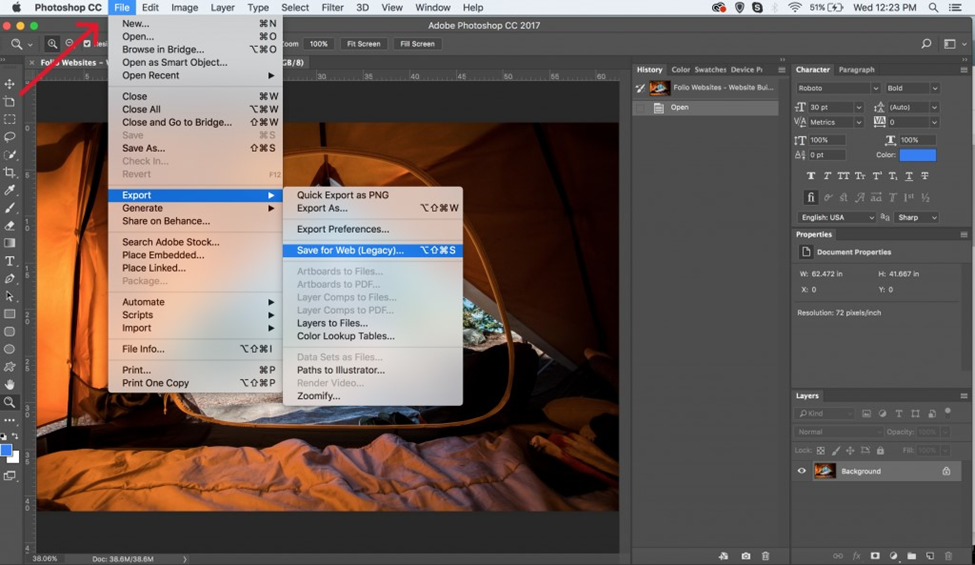Switch to the Paragraph tab

tap(855, 70)
